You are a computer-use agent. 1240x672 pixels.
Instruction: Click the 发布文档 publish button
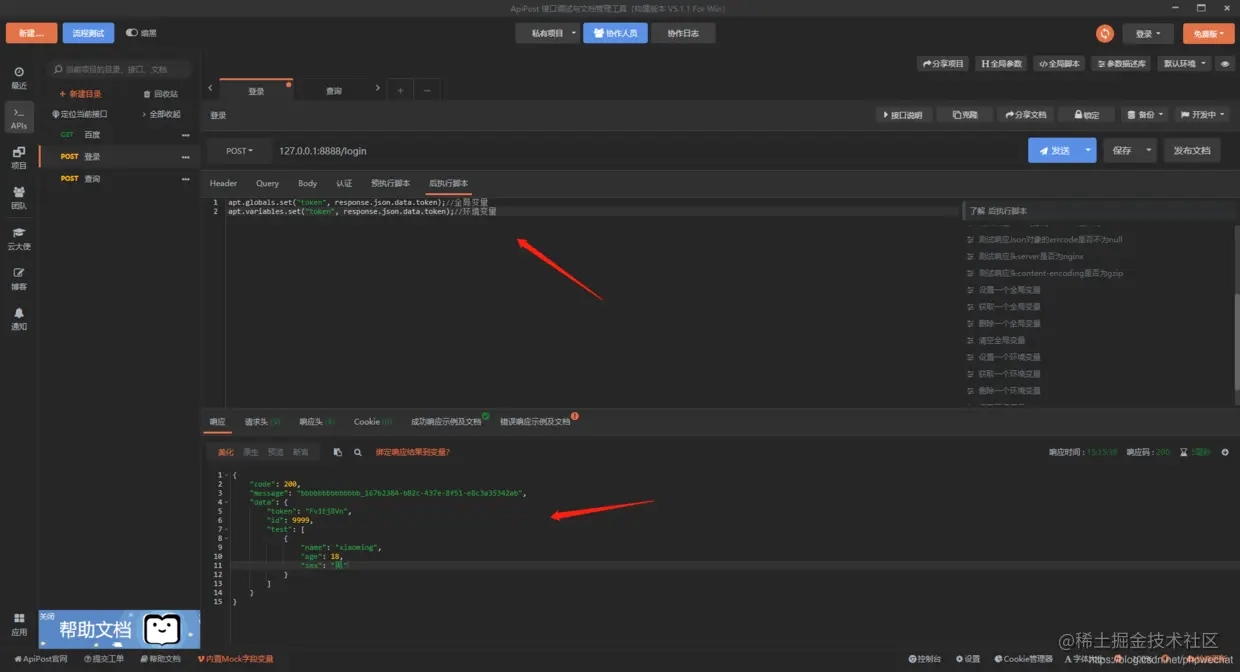pyautogui.click(x=1191, y=151)
